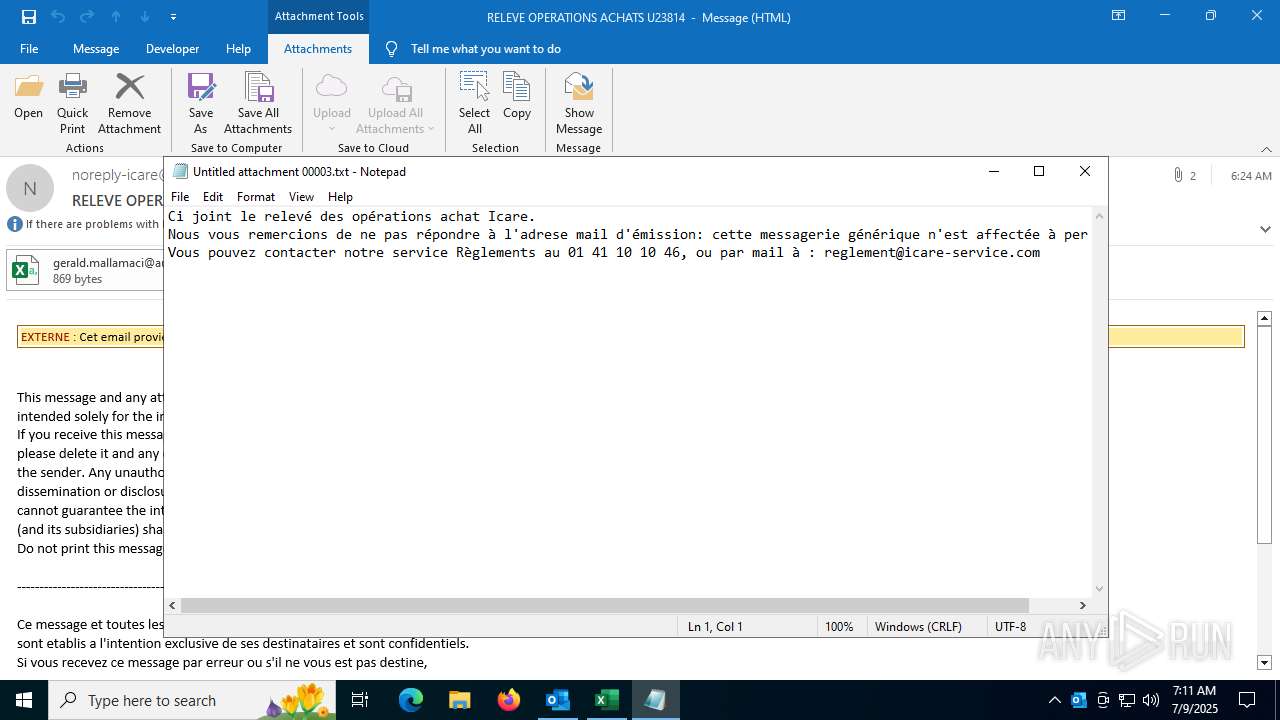Click the sender avatar N
The height and width of the screenshot is (720, 1280).
coord(30,188)
